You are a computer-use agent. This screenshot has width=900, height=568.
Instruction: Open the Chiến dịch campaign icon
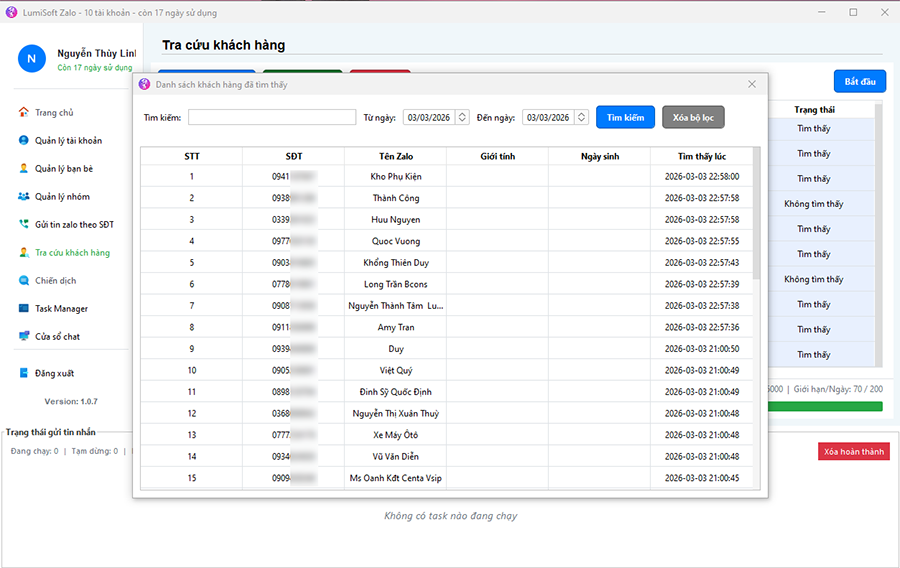[x=24, y=281]
